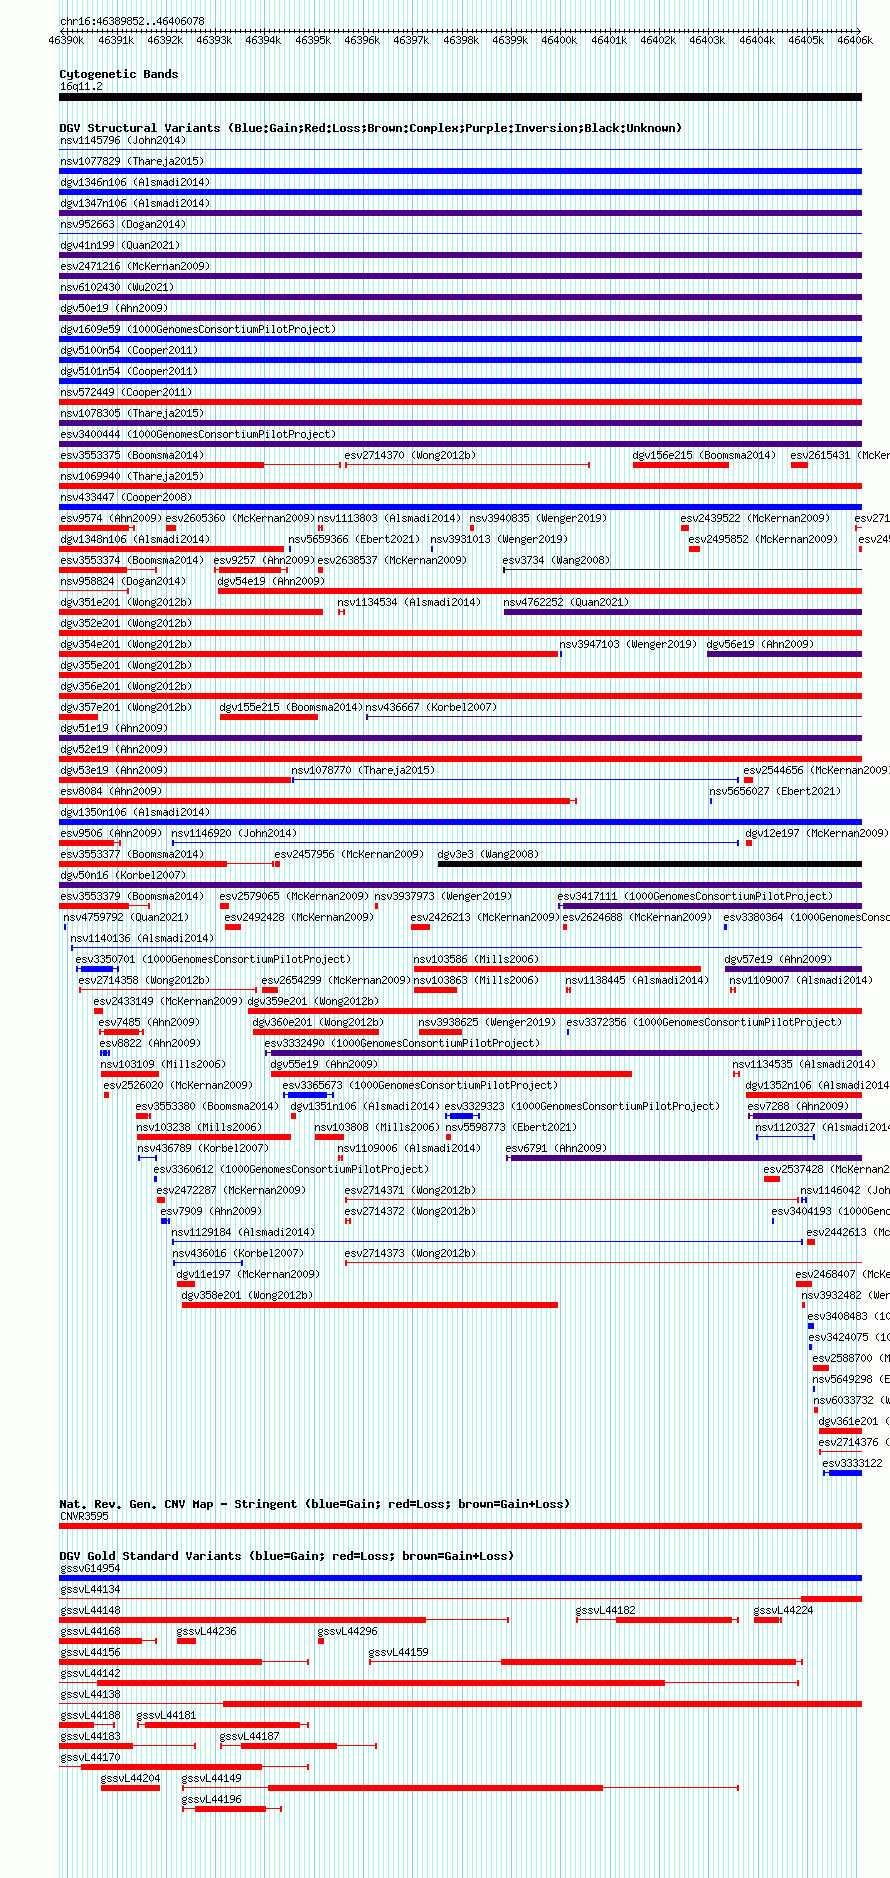Open esv2471216 (McKernan2009) variant

[135, 266]
